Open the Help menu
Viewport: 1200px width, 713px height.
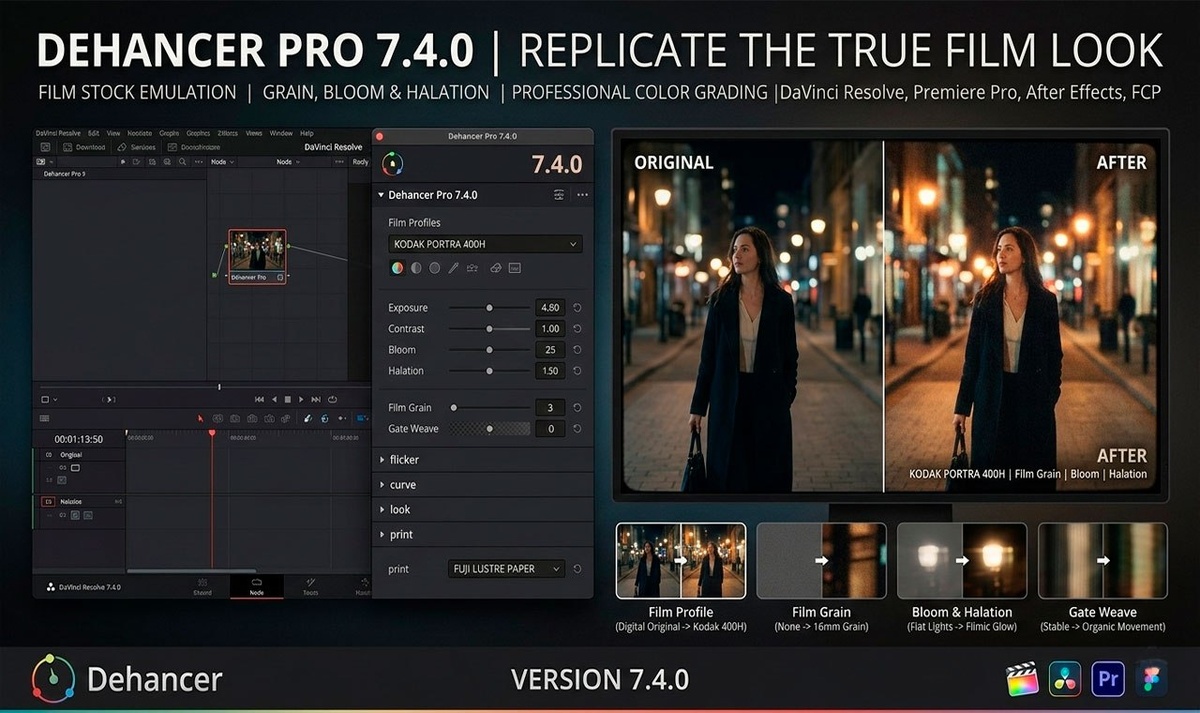point(306,133)
